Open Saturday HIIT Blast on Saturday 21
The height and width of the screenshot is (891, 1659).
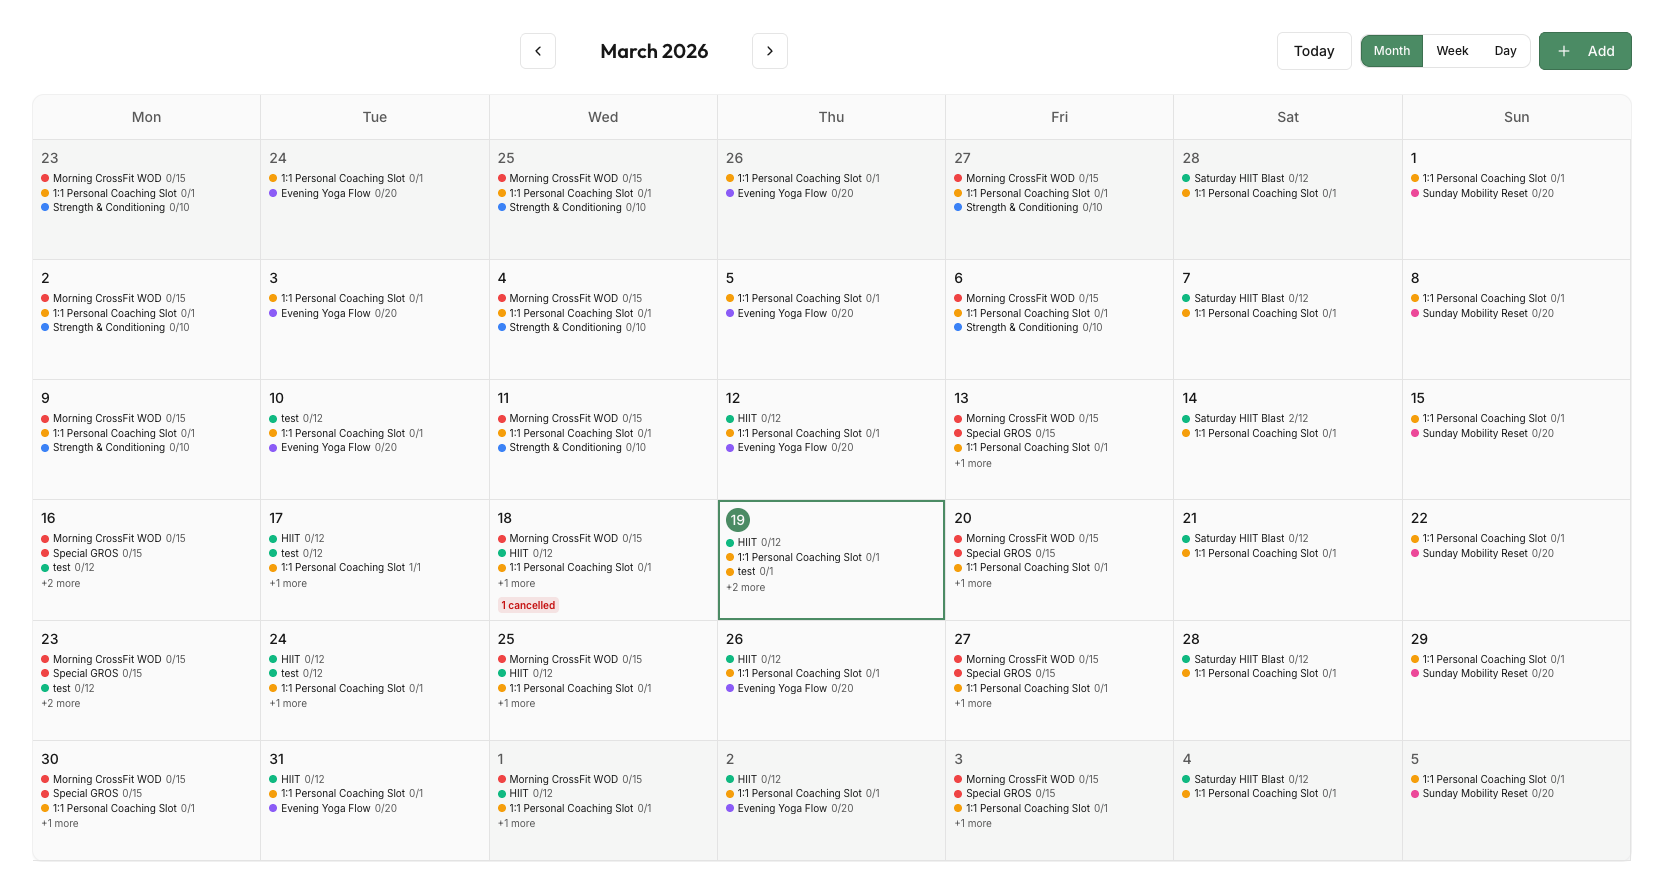[1245, 538]
